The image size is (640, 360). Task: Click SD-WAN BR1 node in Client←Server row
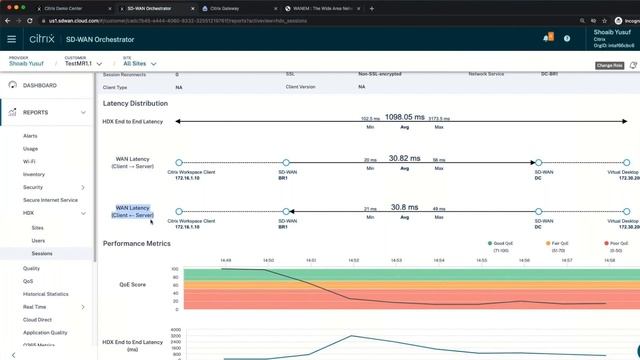coord(286,211)
